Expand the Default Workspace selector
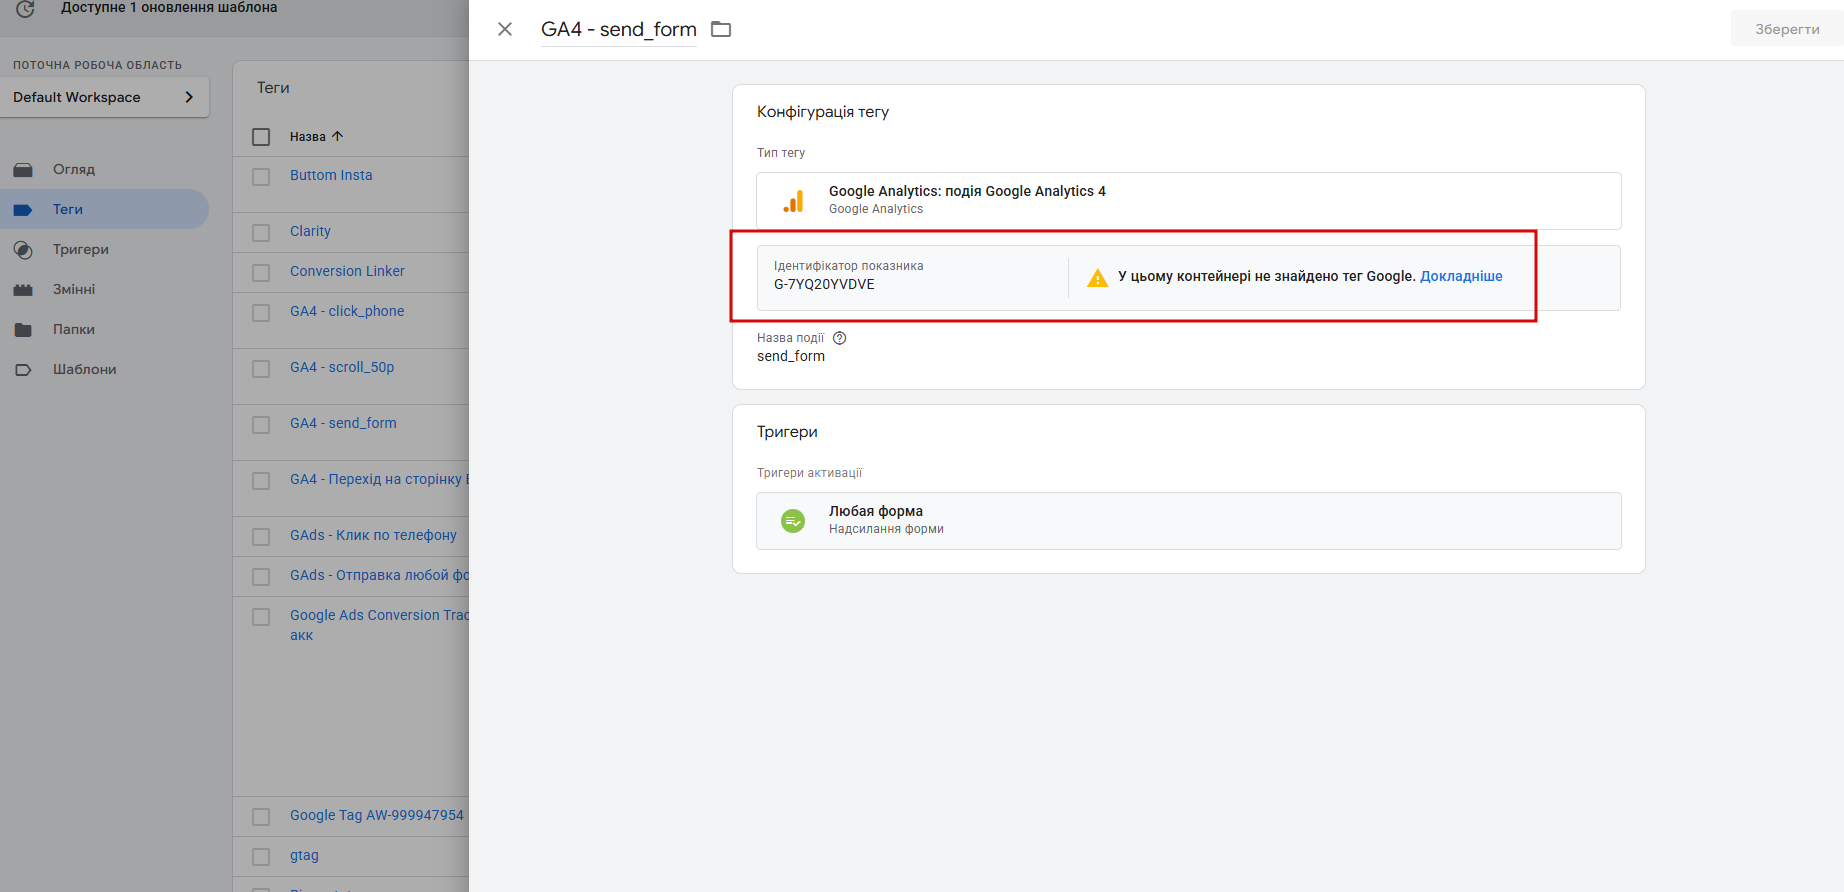This screenshot has width=1844, height=892. pyautogui.click(x=104, y=97)
